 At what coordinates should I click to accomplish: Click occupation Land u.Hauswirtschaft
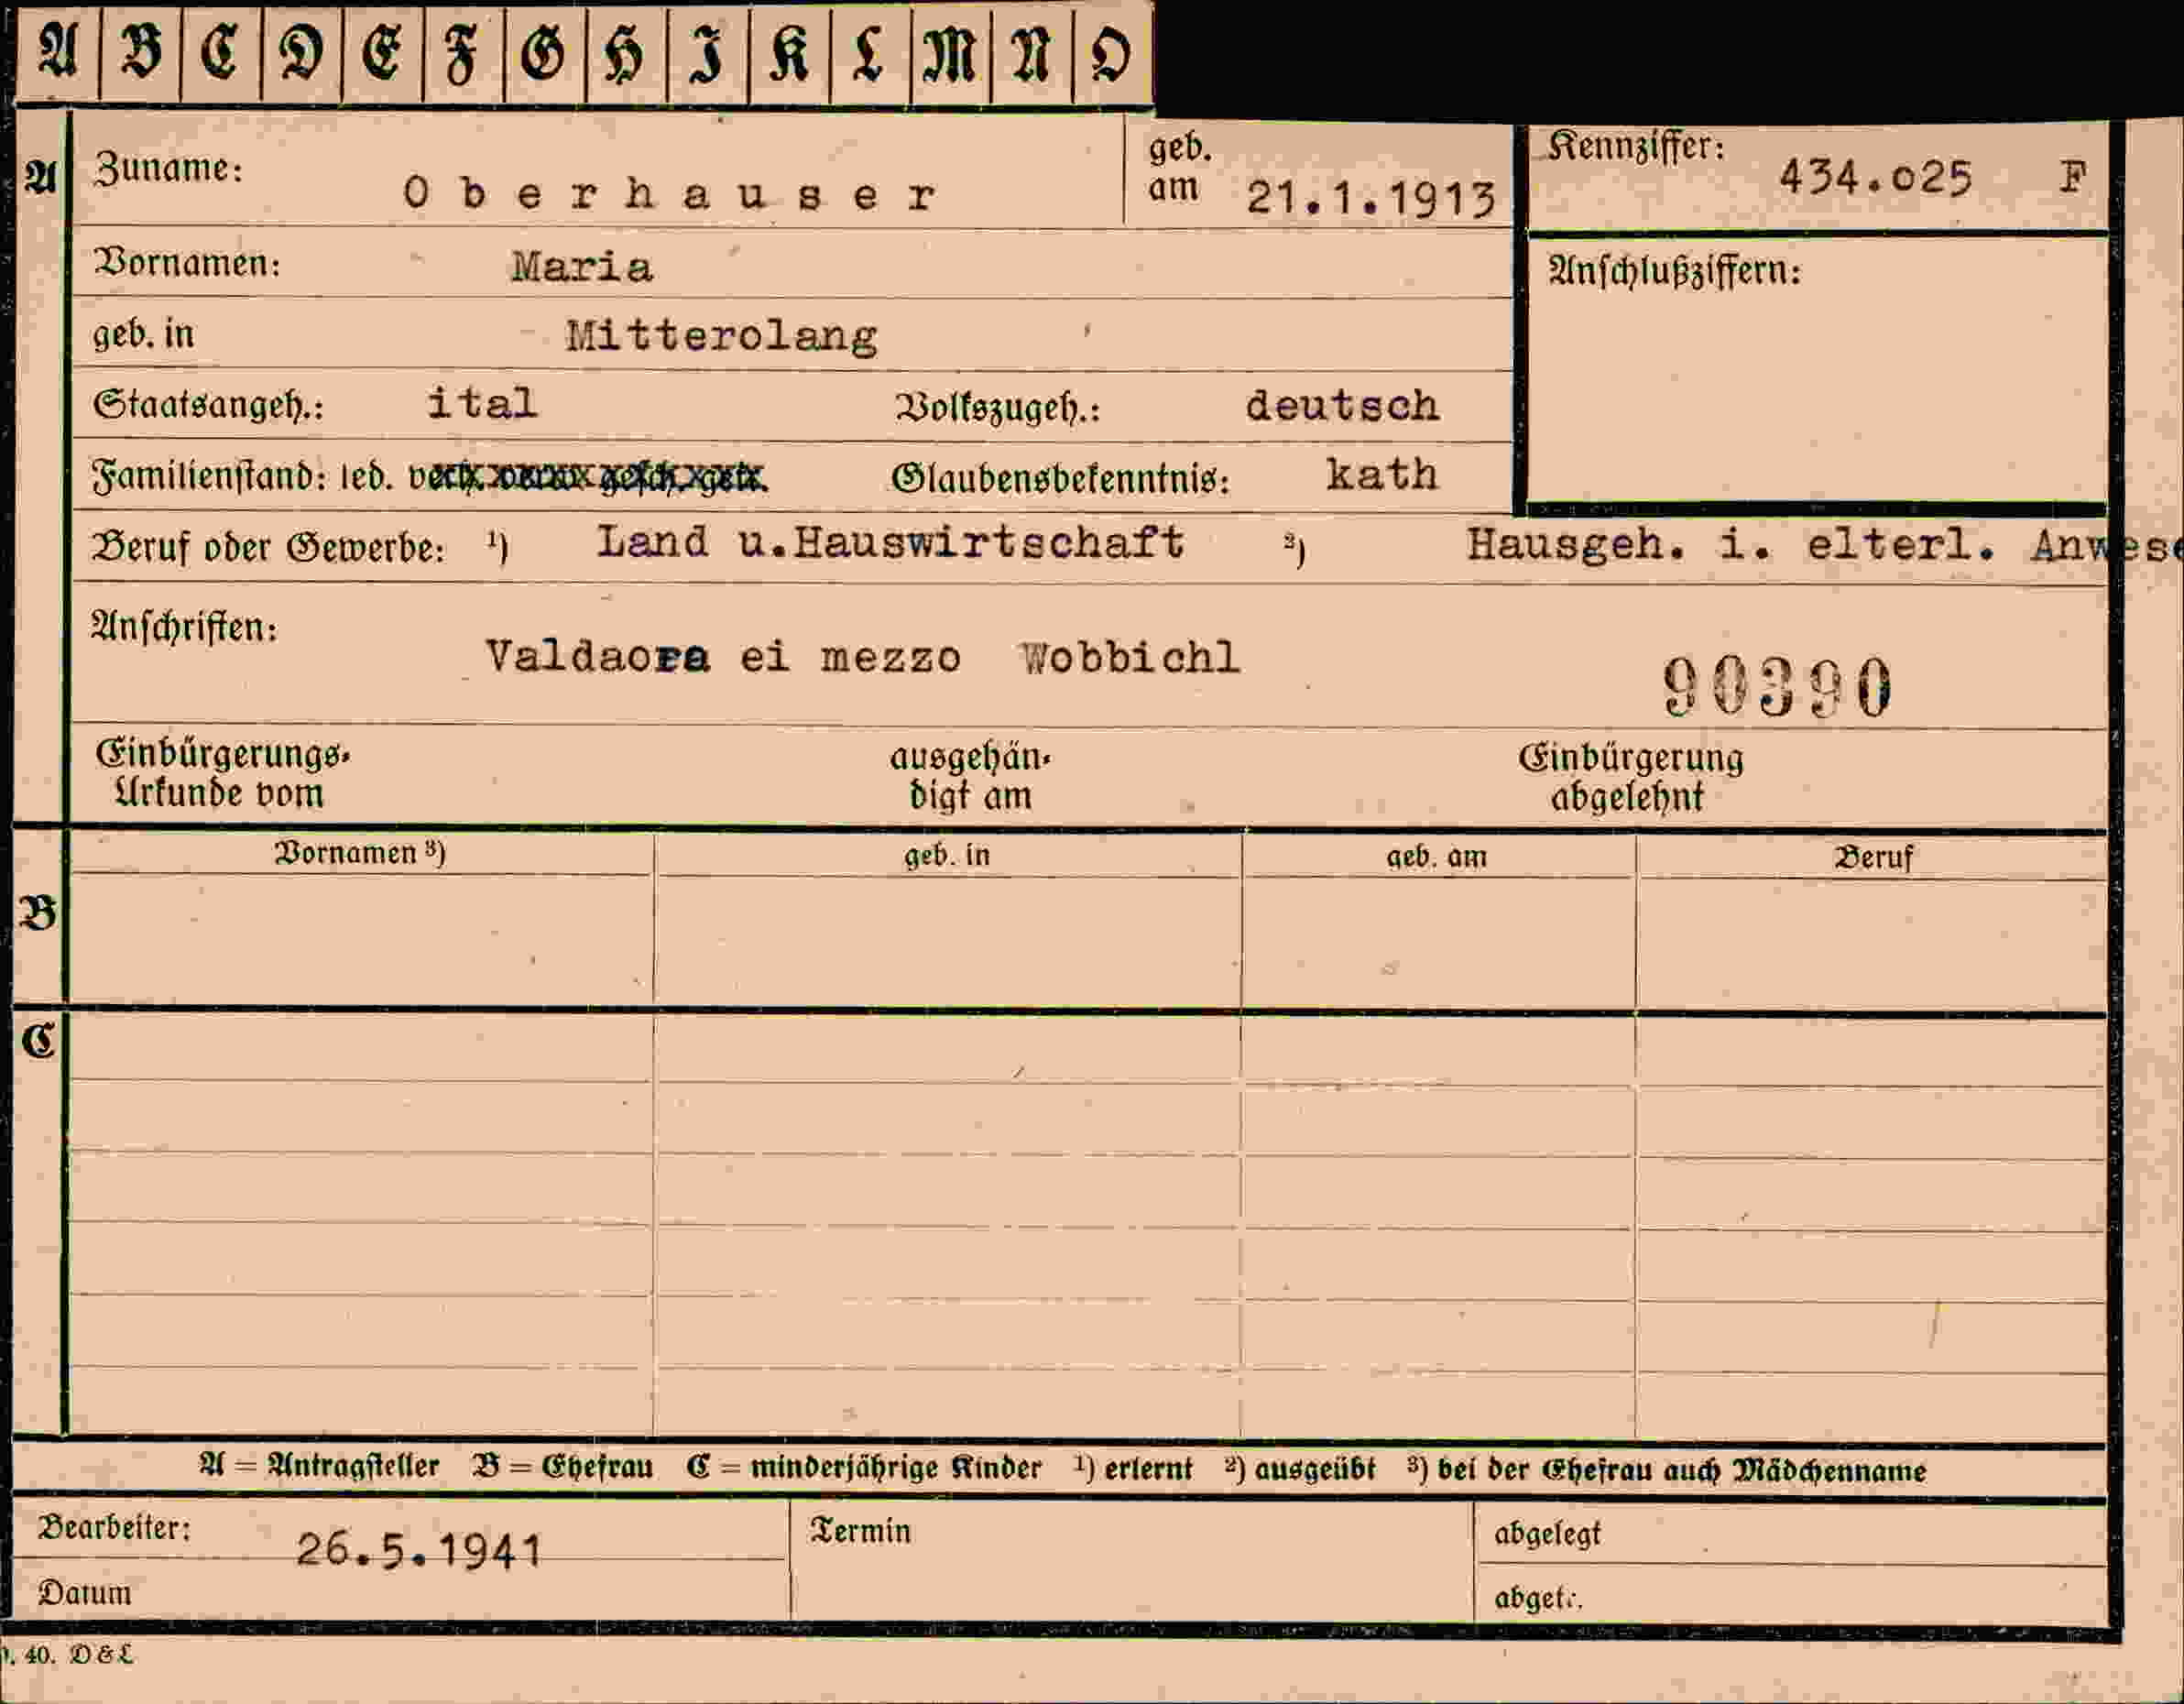click(x=890, y=543)
